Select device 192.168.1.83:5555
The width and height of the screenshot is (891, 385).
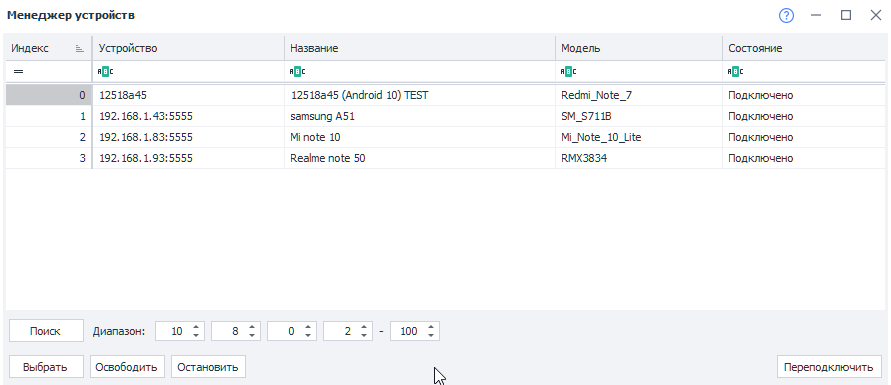point(188,137)
